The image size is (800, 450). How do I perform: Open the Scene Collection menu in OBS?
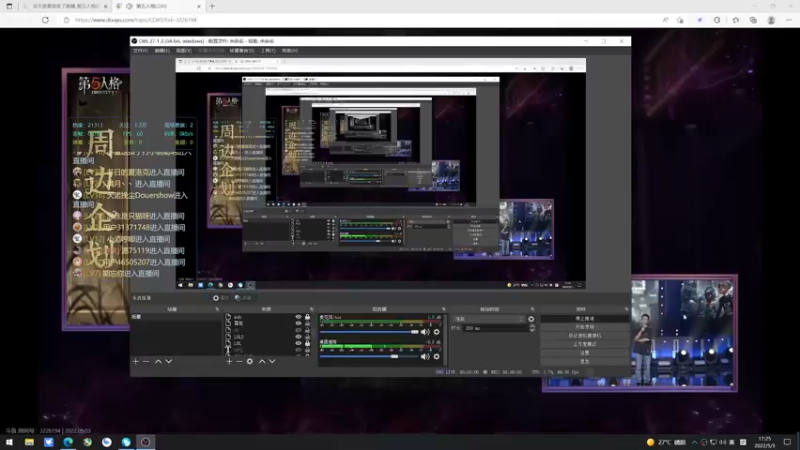tap(242, 51)
